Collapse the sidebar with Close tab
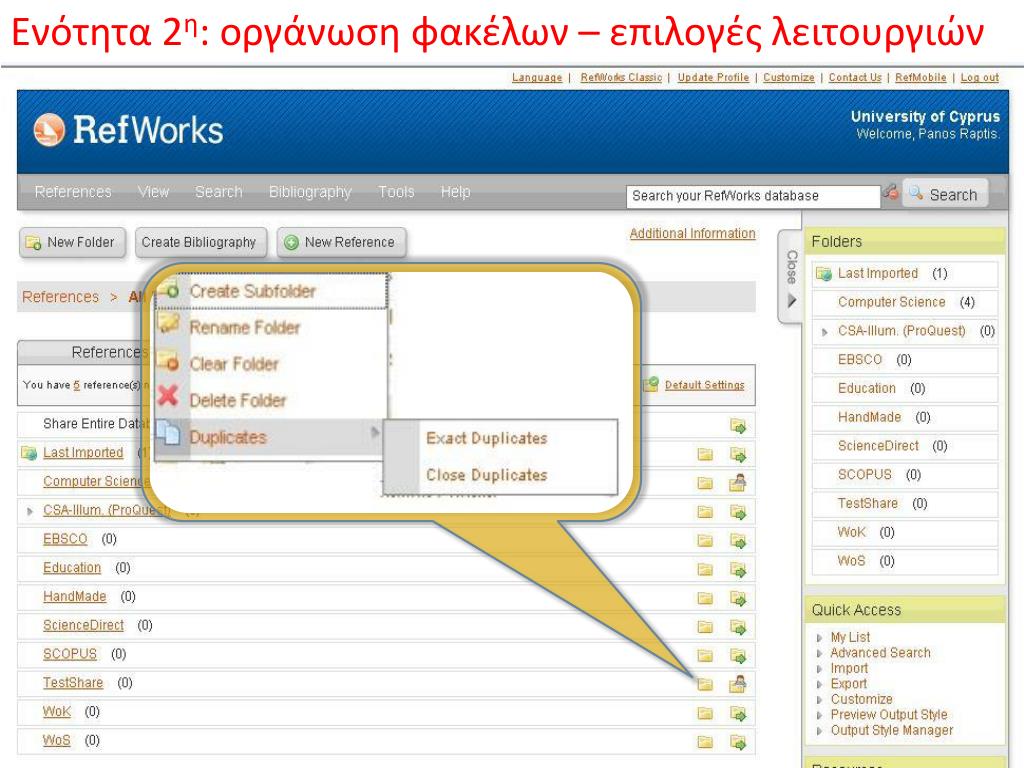Screen dimensions: 1024x768 pyautogui.click(x=792, y=277)
